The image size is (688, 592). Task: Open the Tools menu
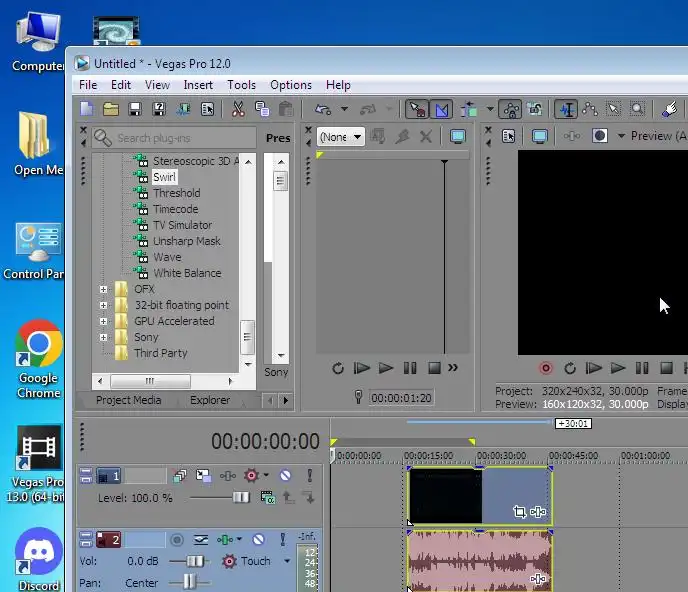coord(241,85)
